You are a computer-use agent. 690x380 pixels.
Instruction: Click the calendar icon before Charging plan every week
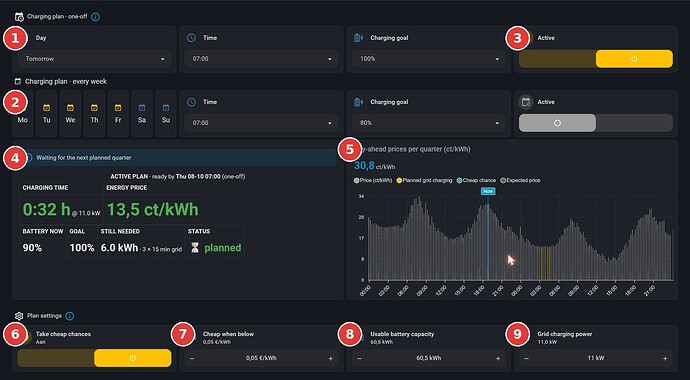pos(18,81)
